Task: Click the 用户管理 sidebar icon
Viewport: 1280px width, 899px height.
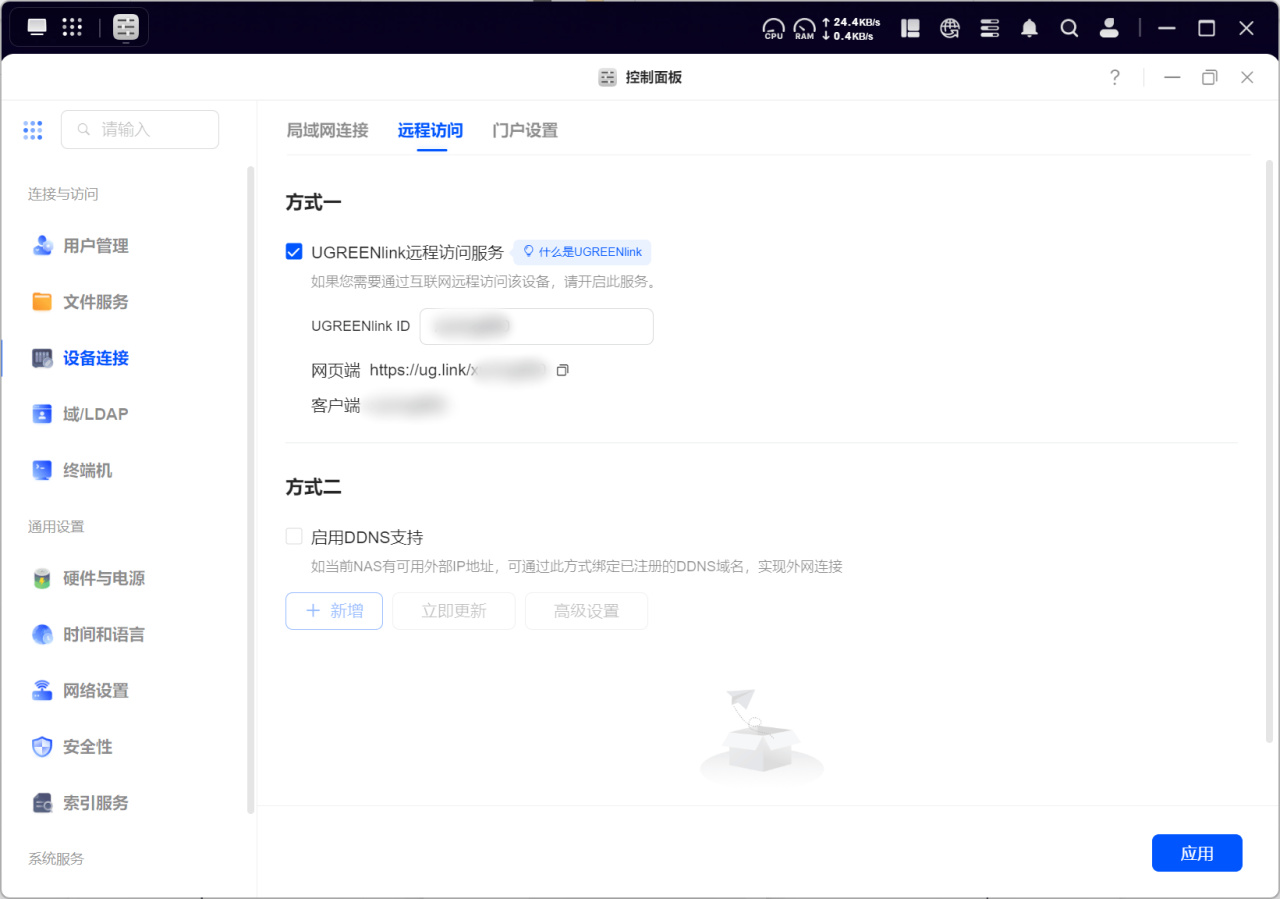Action: (x=42, y=246)
